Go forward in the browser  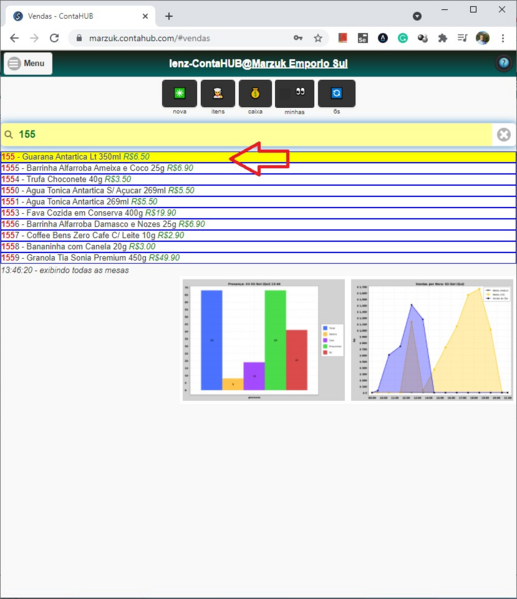point(34,38)
